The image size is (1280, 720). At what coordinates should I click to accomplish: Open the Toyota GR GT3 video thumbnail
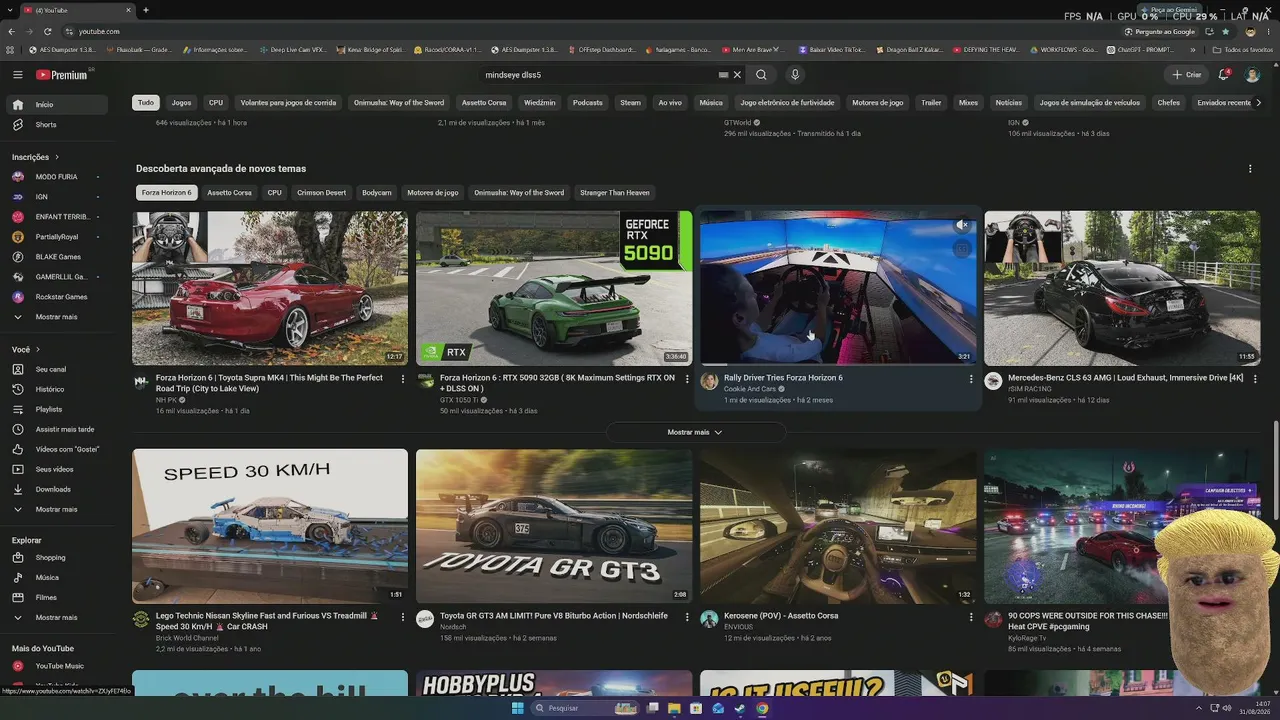pyautogui.click(x=554, y=526)
